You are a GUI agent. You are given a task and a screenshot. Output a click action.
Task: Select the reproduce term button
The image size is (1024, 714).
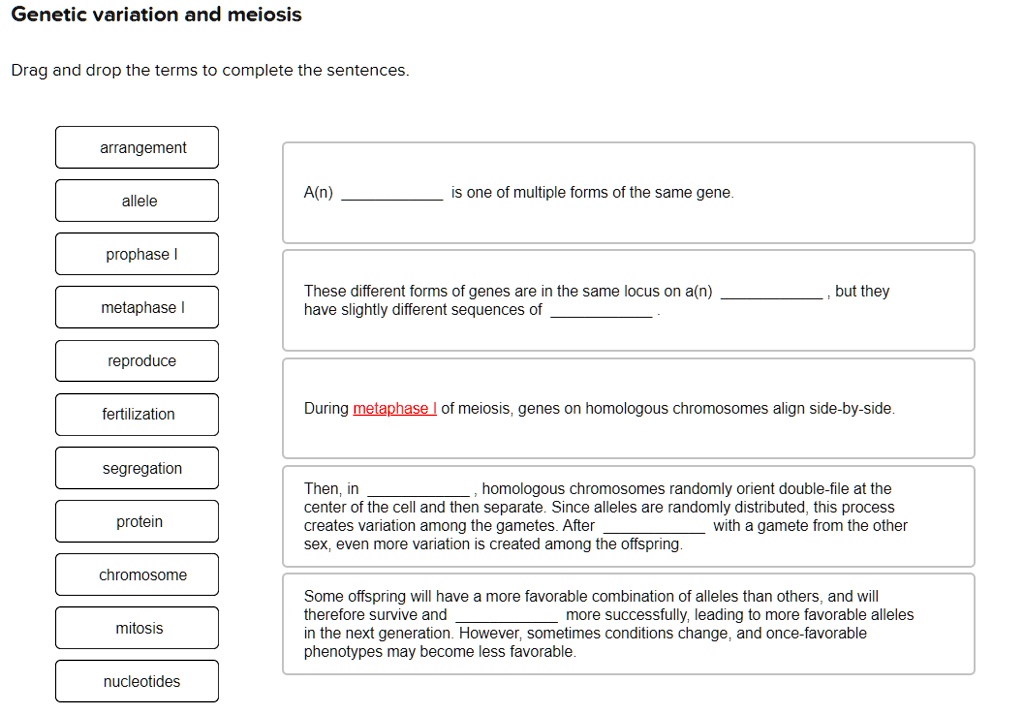[136, 360]
